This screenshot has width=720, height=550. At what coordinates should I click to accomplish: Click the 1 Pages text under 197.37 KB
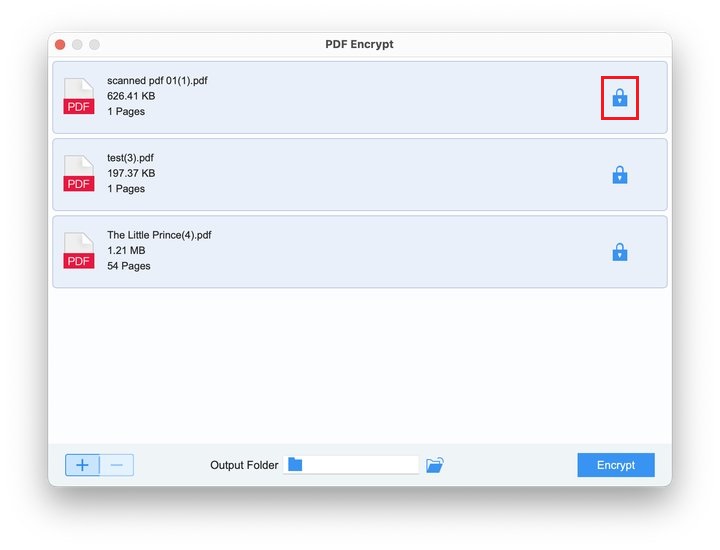(126, 189)
